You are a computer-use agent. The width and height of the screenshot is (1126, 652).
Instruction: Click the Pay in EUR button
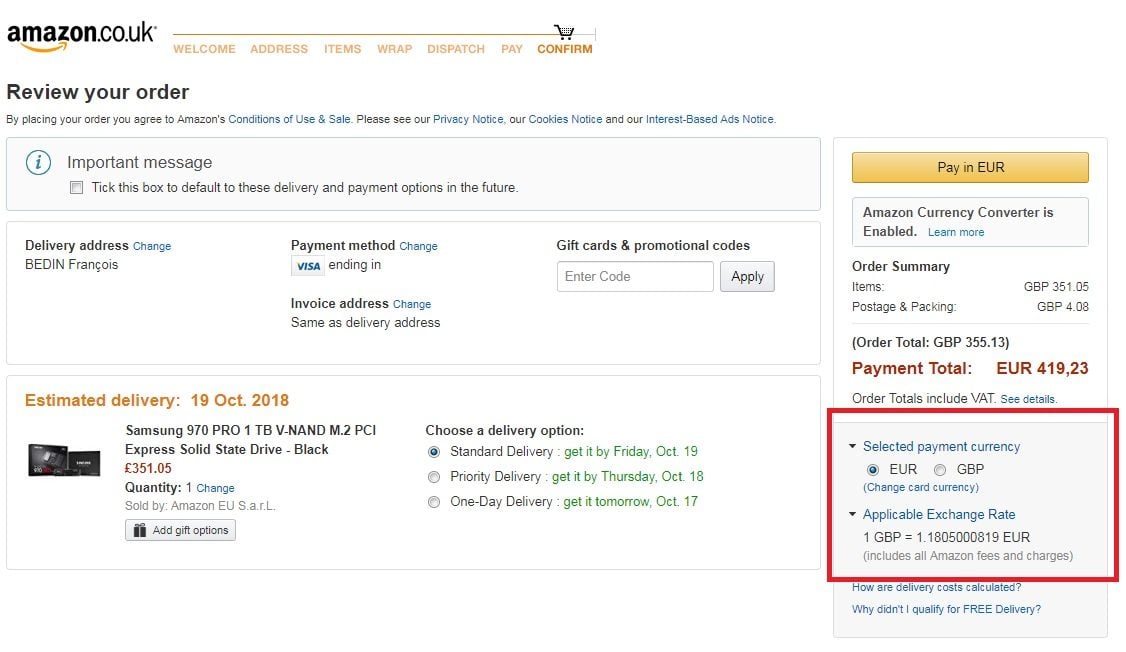970,167
